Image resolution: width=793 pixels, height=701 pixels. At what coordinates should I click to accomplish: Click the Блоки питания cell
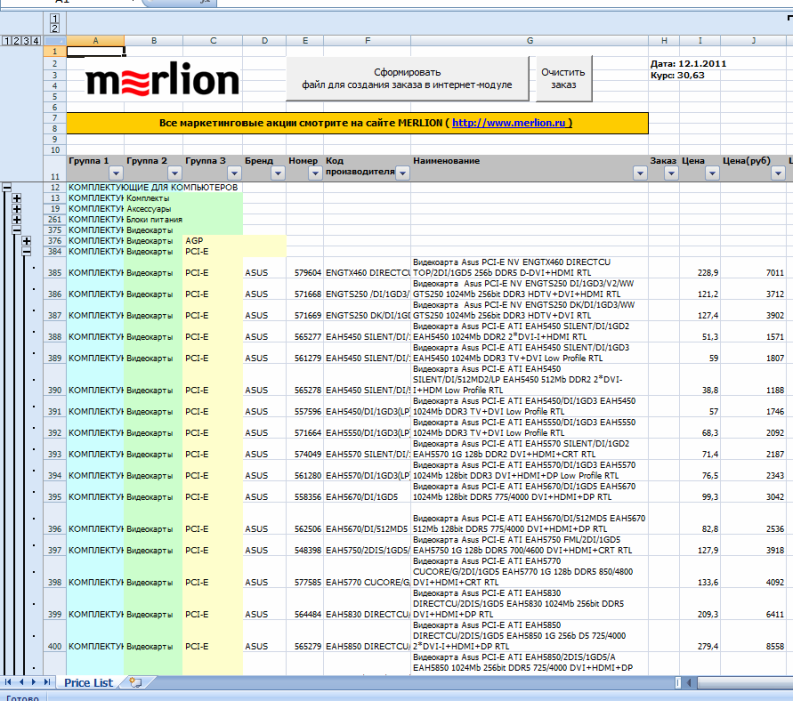[154, 220]
